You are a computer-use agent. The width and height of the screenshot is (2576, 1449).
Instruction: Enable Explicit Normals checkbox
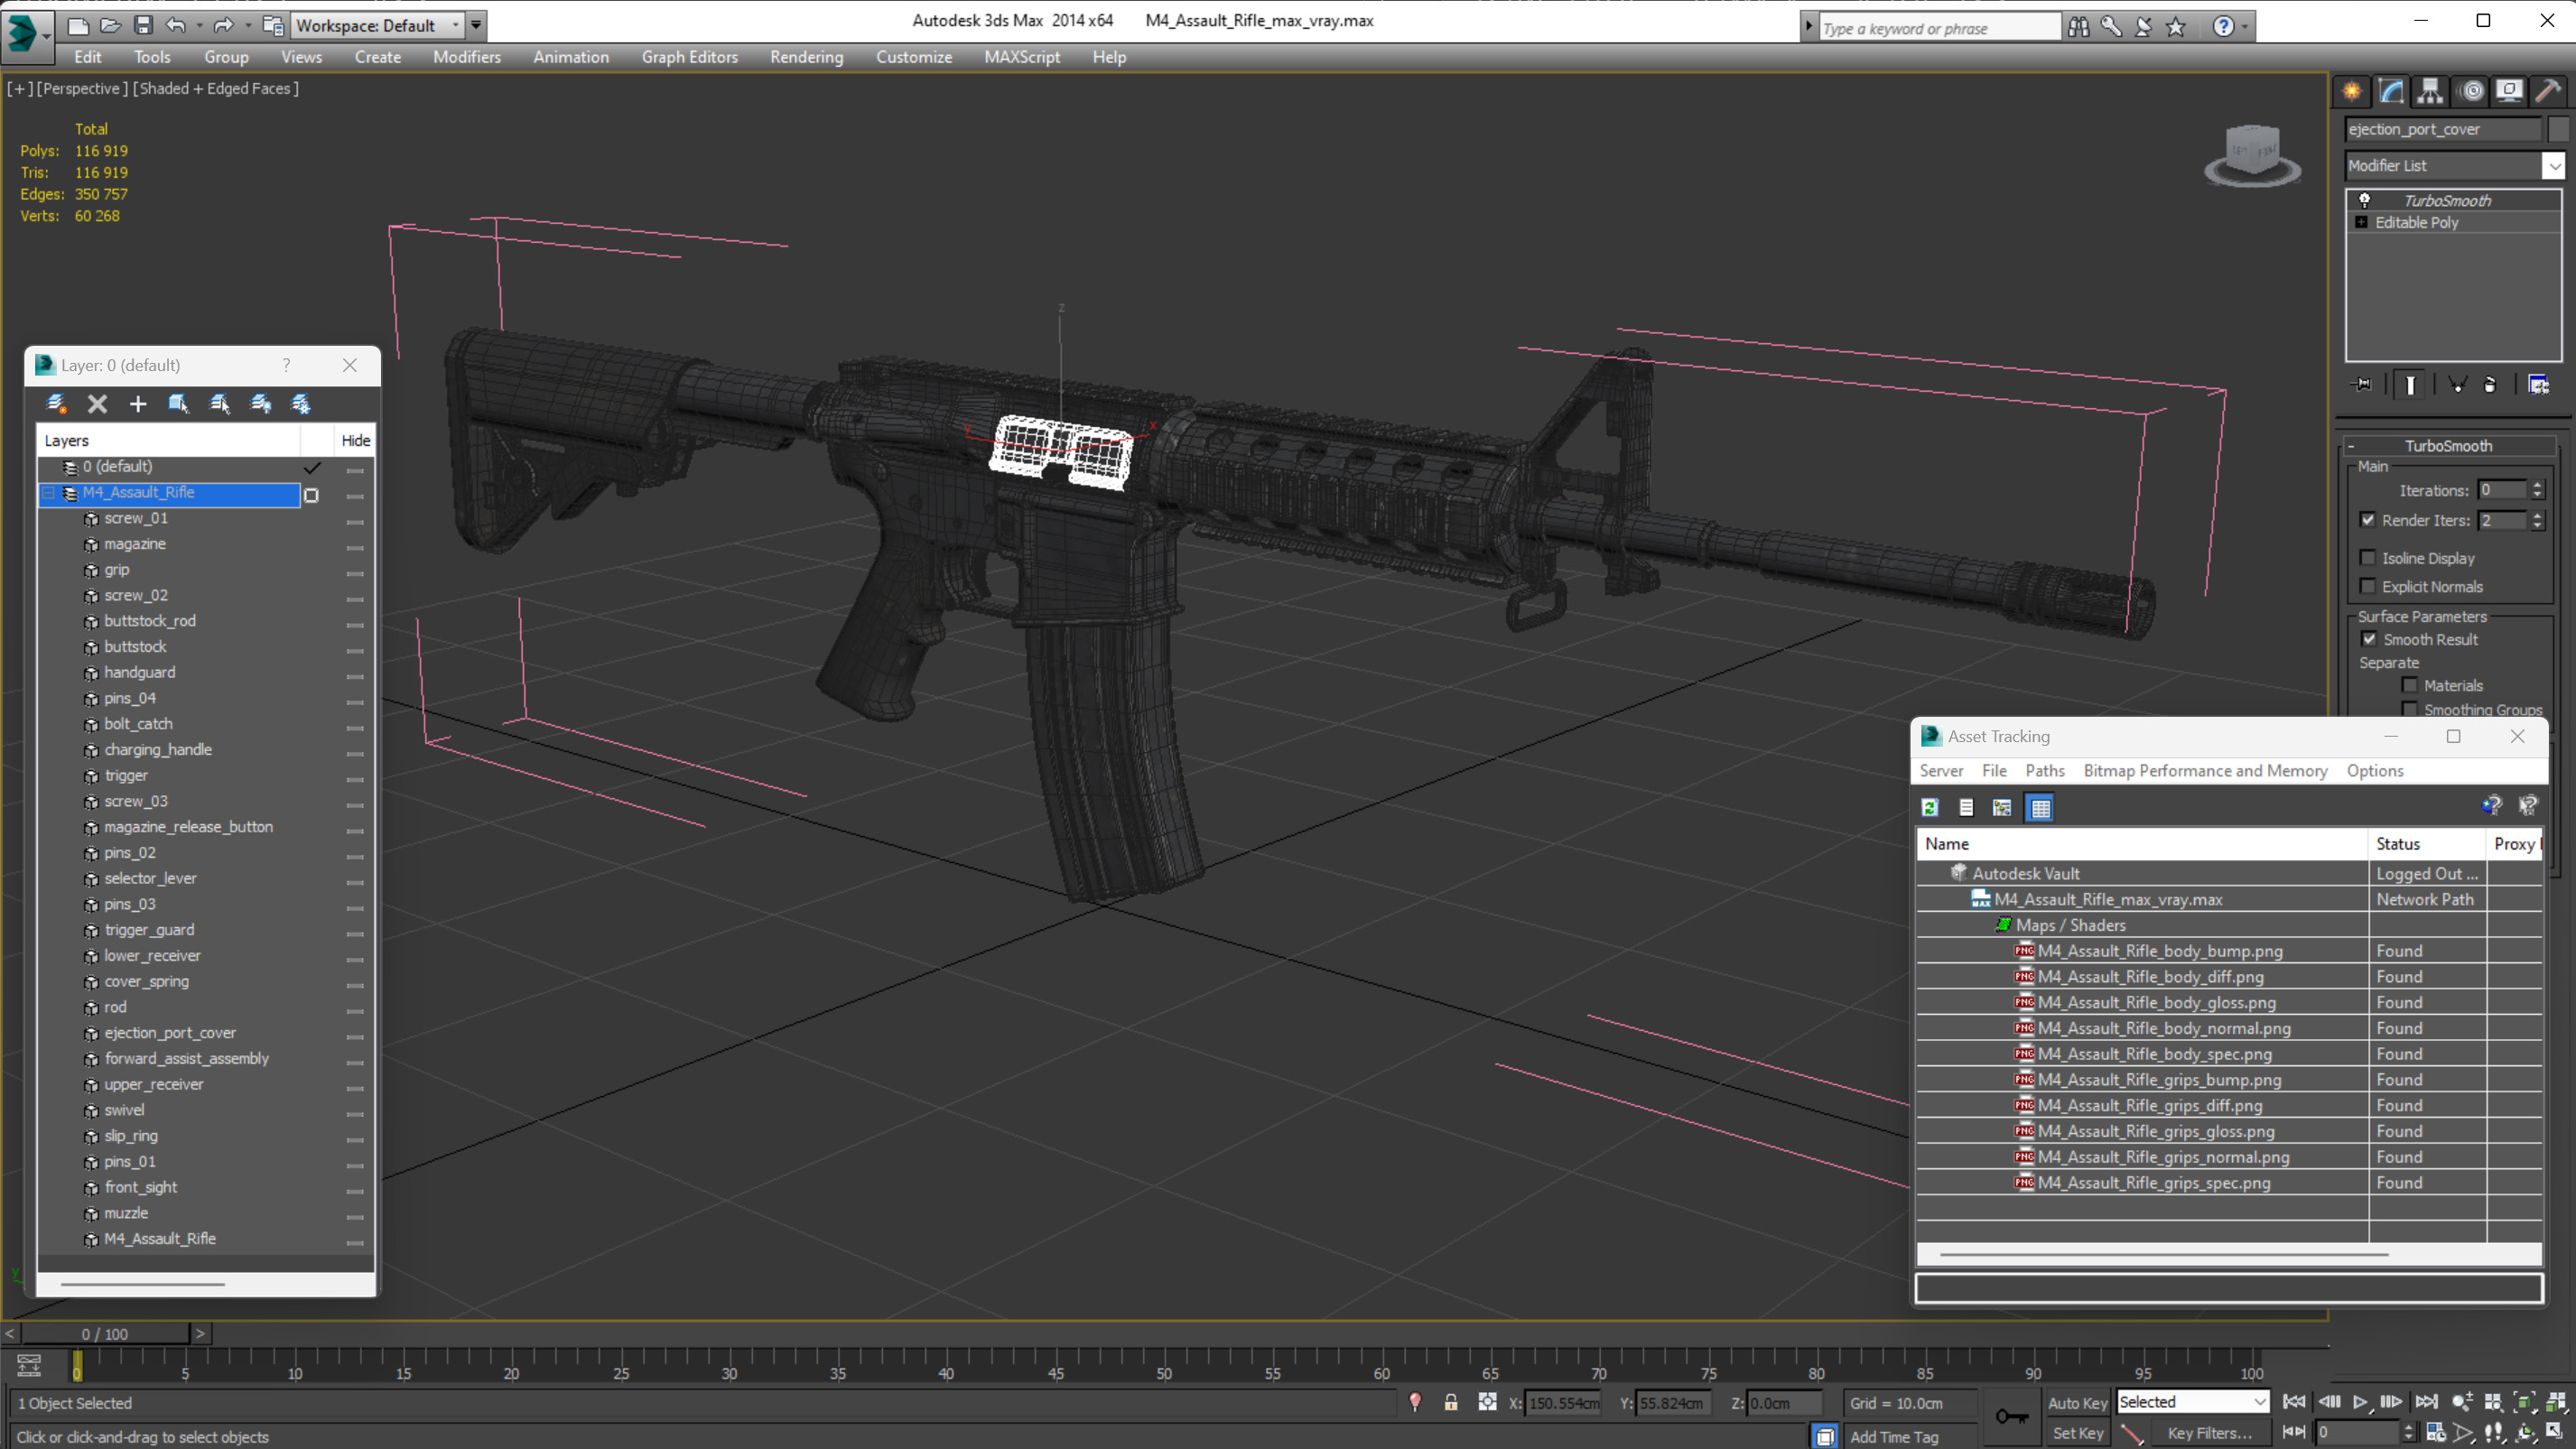(x=2367, y=586)
